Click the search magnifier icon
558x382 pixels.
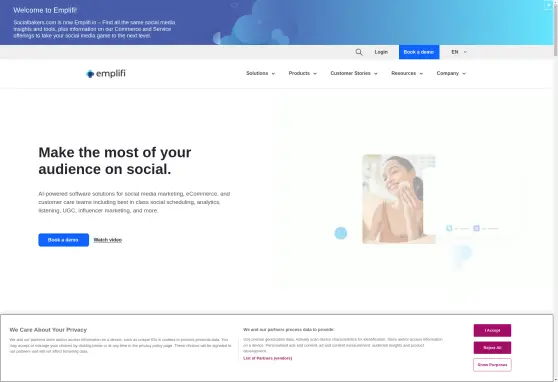[x=359, y=52]
